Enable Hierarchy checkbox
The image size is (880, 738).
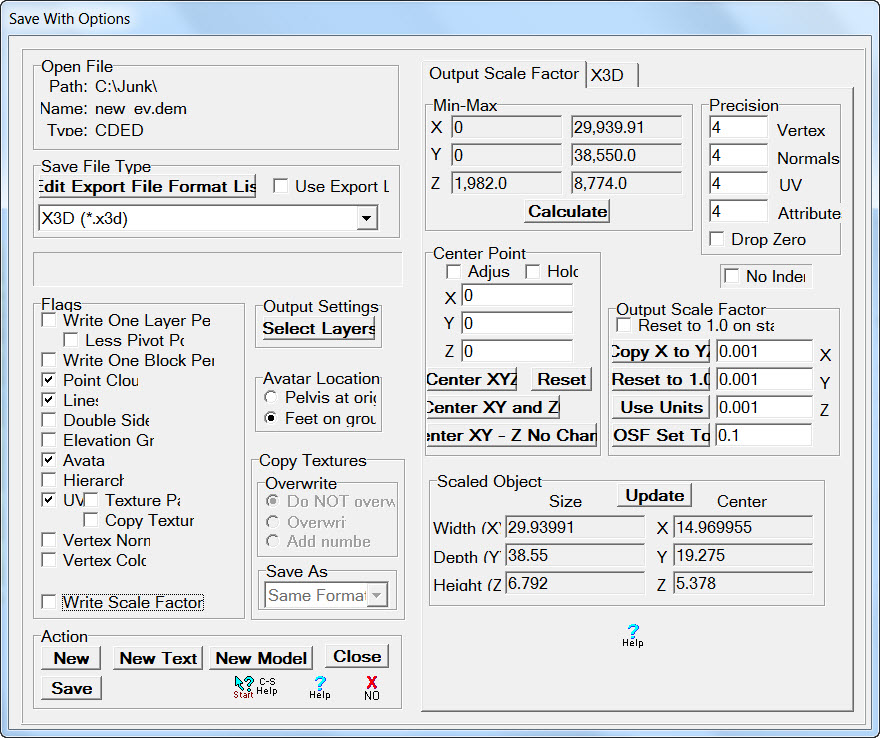49,480
